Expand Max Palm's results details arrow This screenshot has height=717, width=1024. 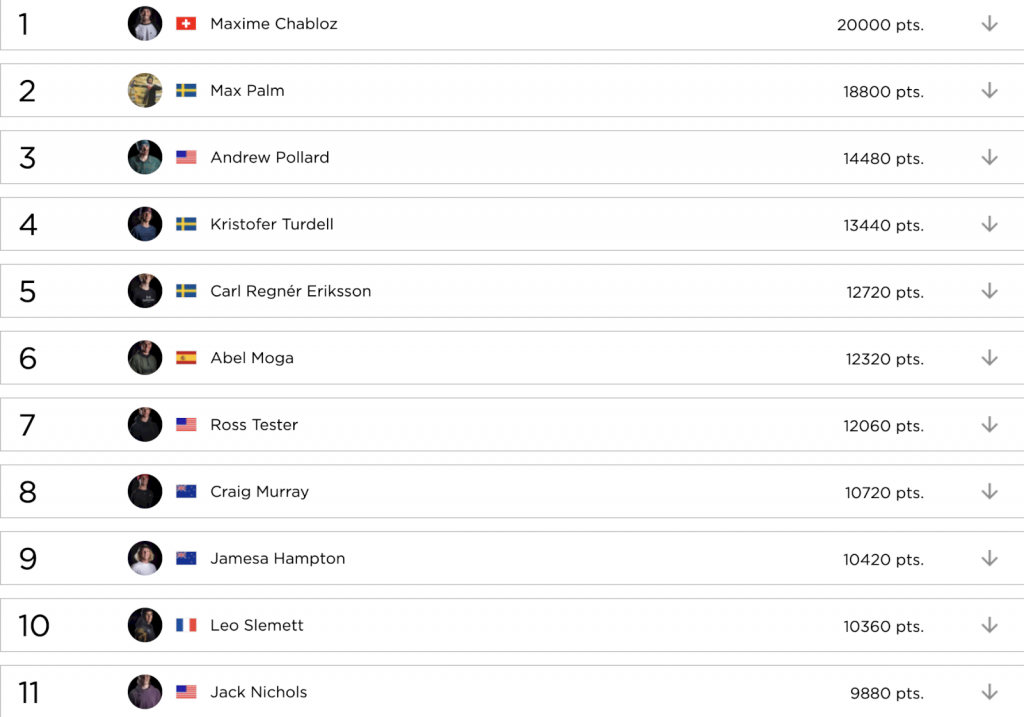[989, 91]
